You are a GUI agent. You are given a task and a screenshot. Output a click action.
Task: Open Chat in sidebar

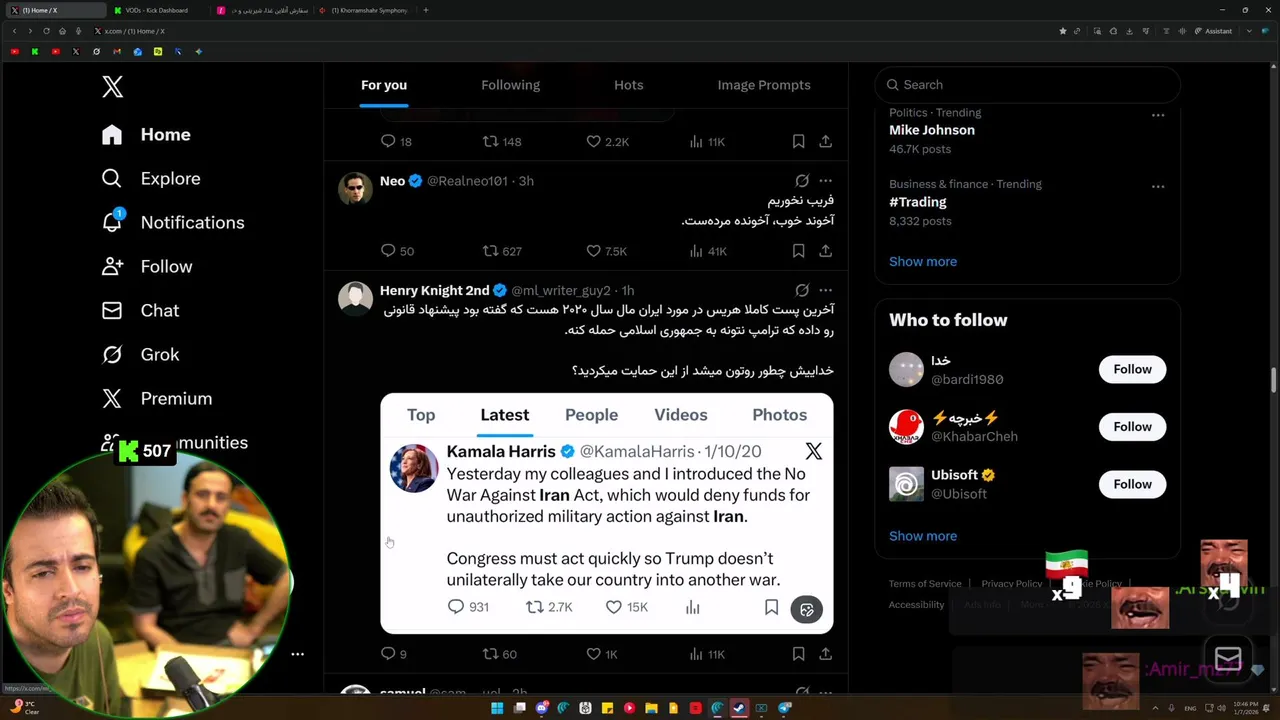[140, 311]
